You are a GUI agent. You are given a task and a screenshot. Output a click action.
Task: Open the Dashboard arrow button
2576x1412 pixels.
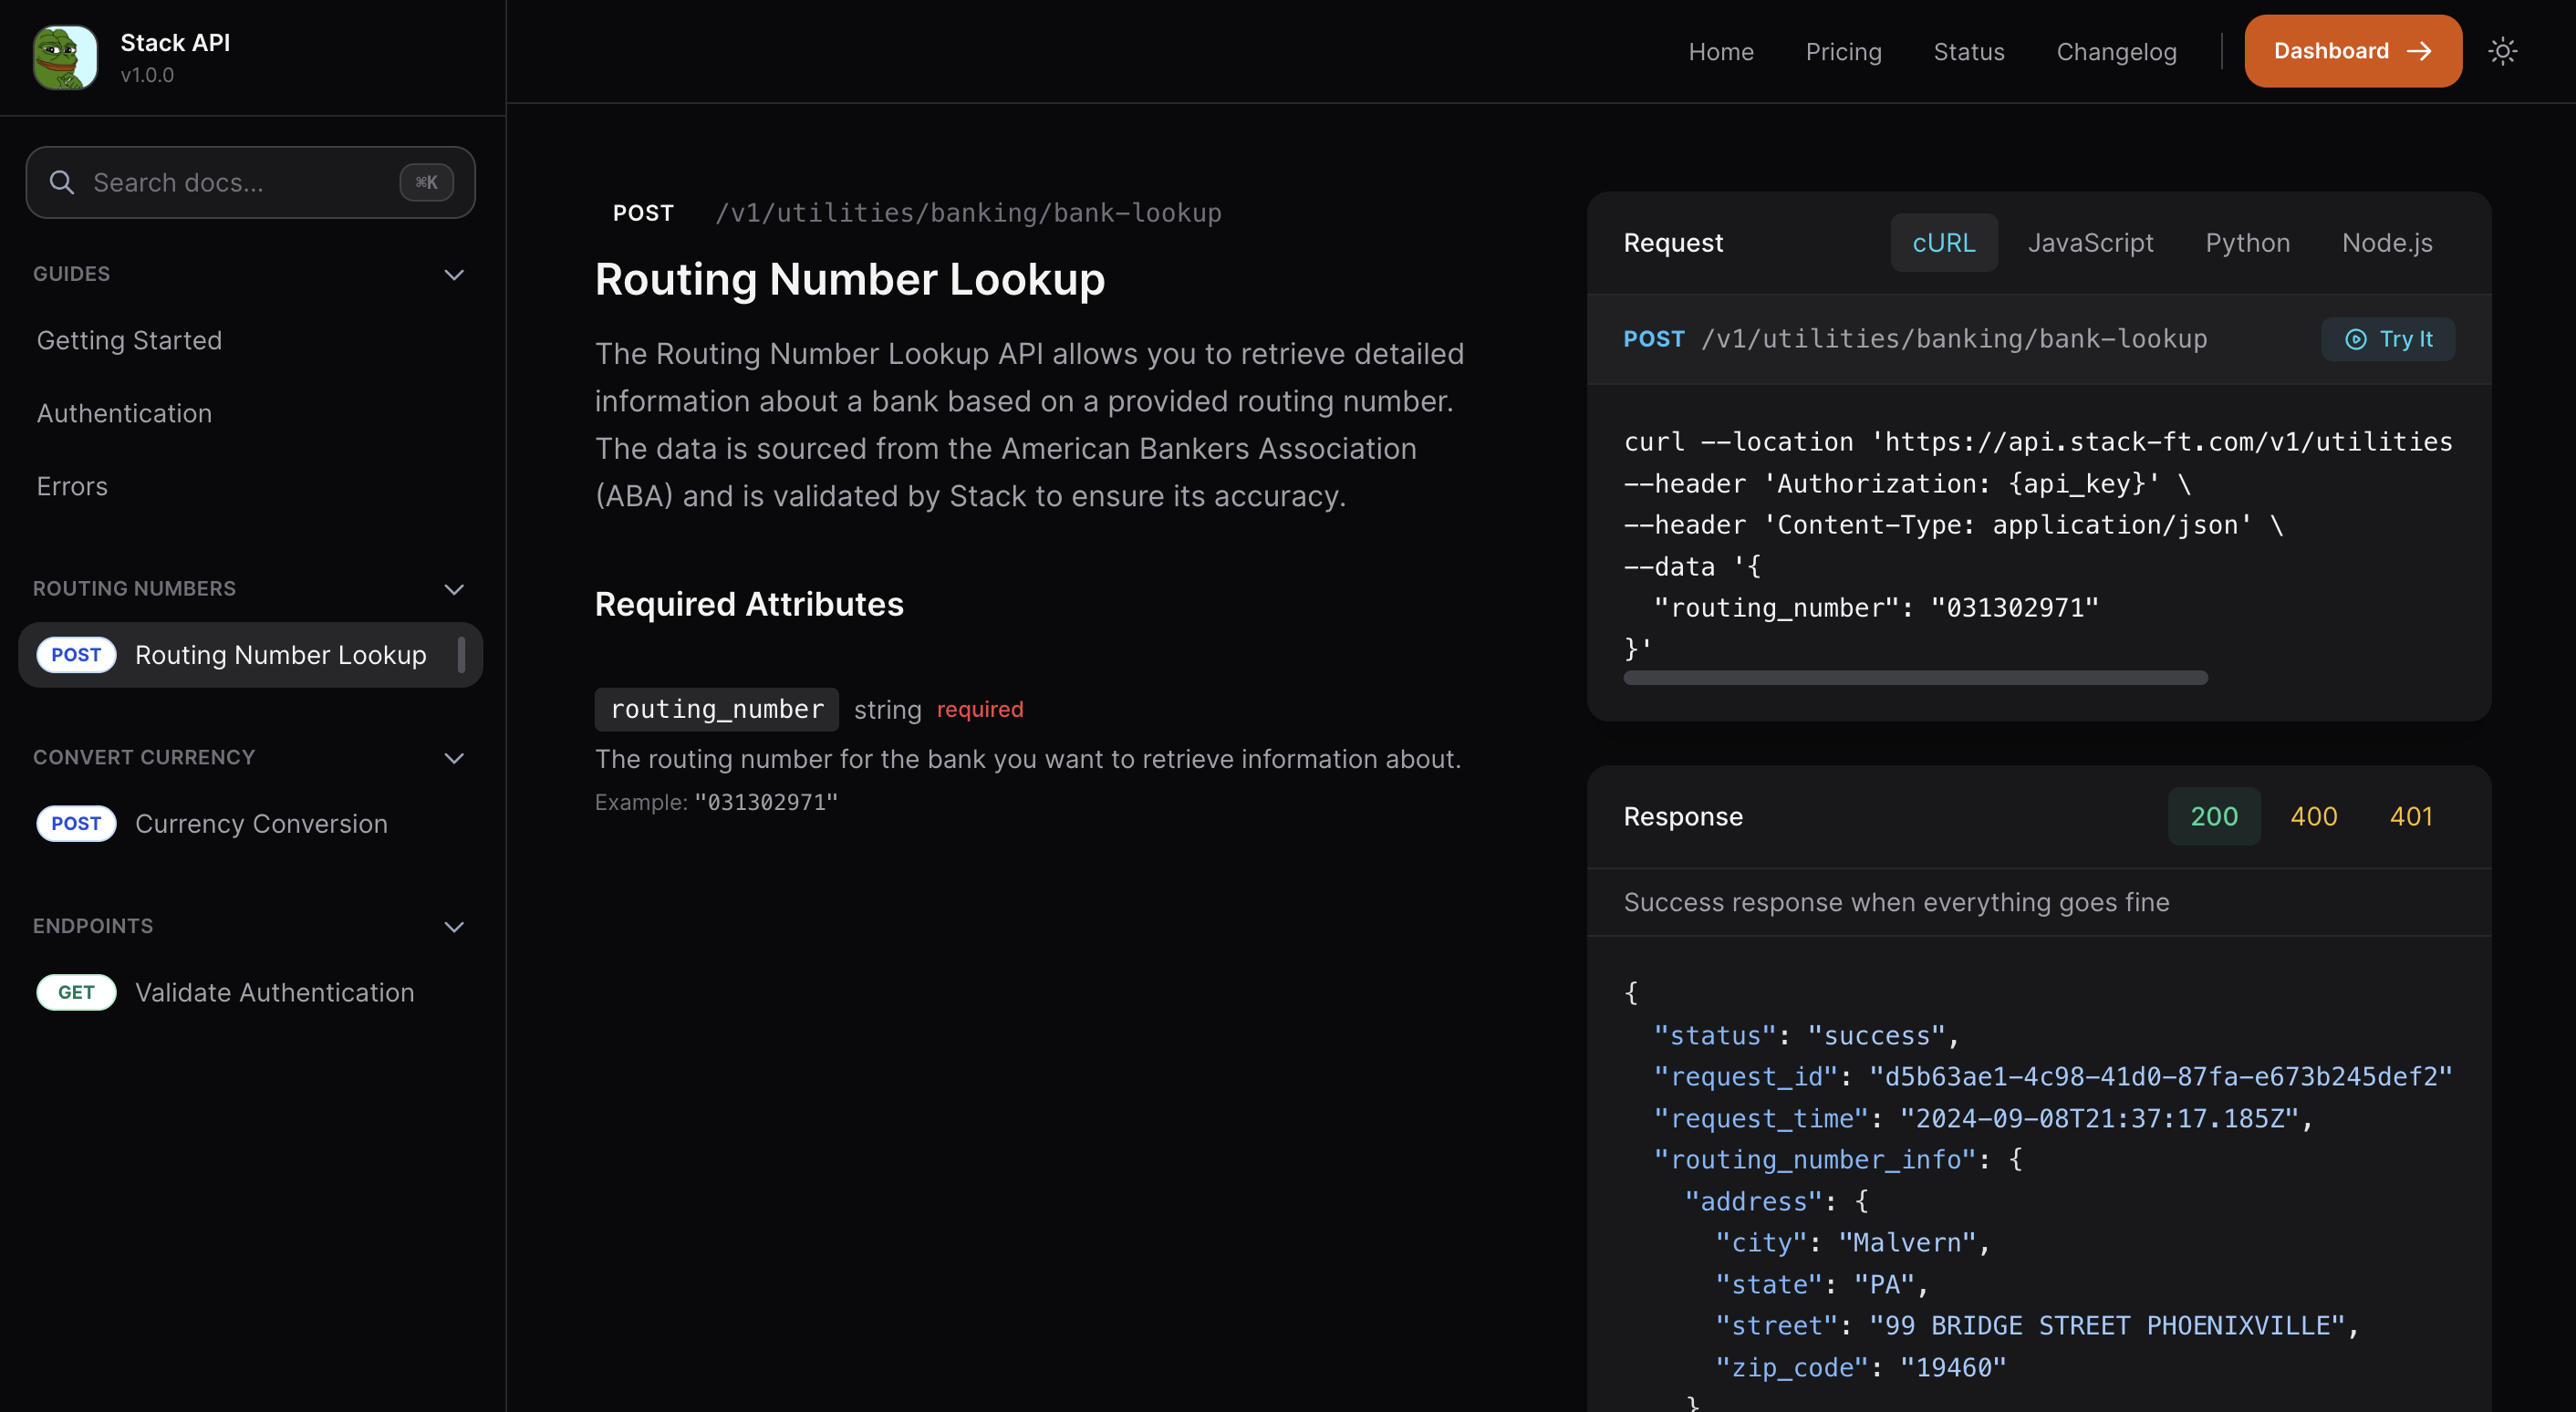[2352, 51]
